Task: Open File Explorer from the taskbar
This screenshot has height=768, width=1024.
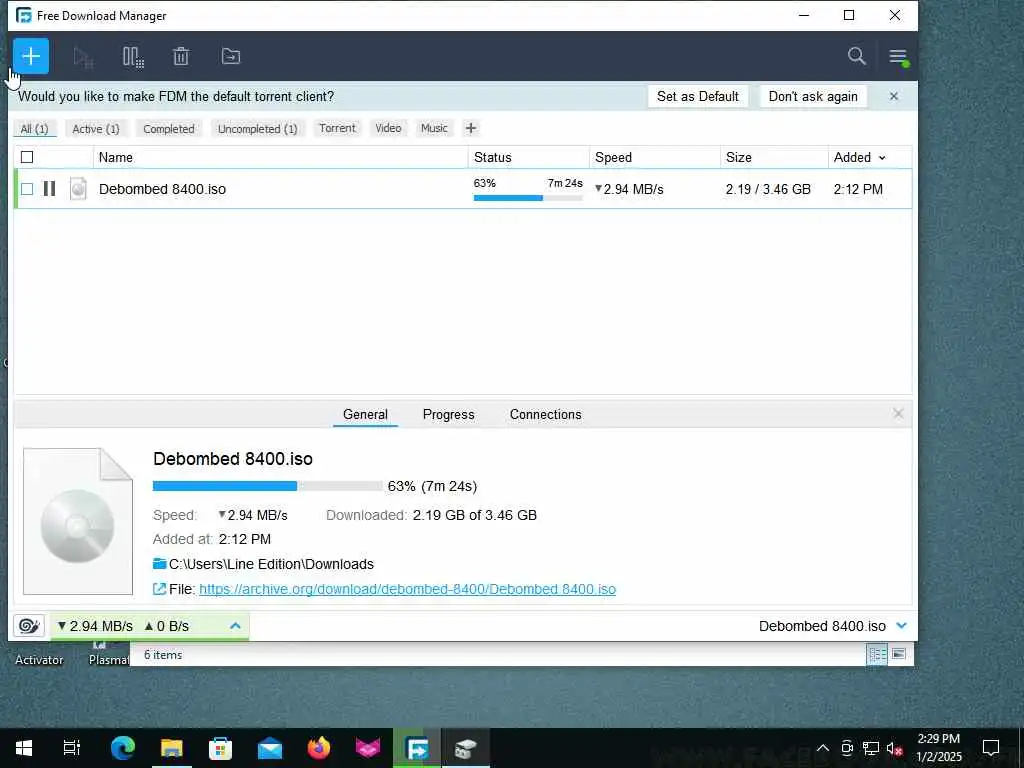Action: click(x=172, y=748)
